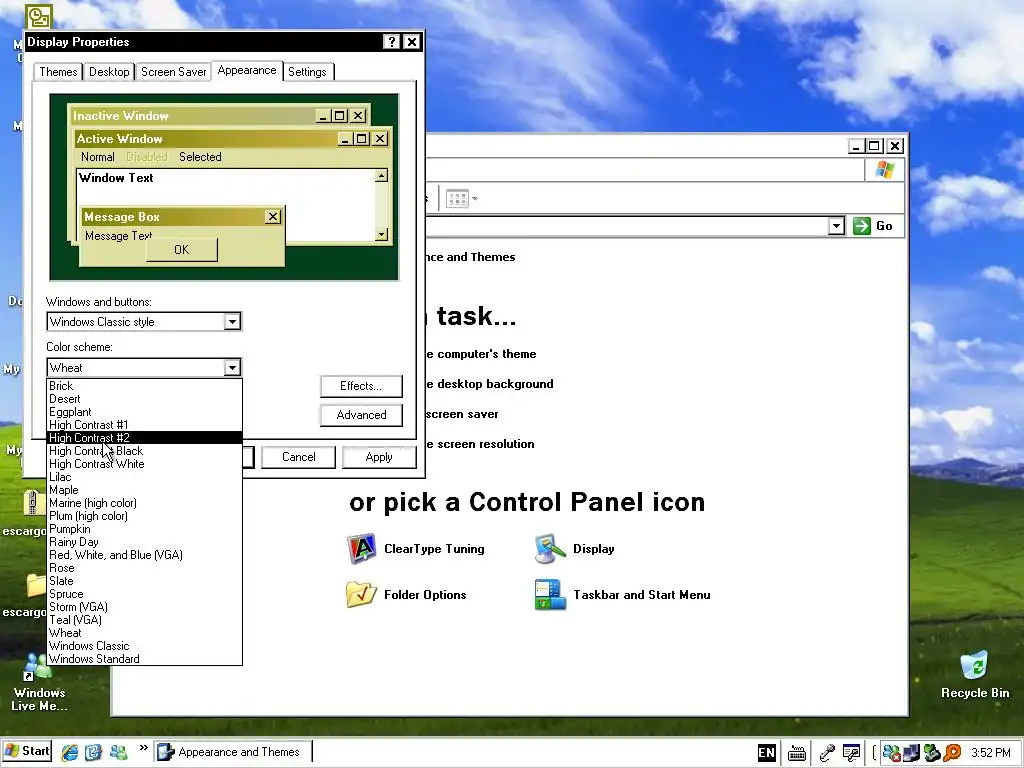Select Marine (high color) scheme

point(144,503)
